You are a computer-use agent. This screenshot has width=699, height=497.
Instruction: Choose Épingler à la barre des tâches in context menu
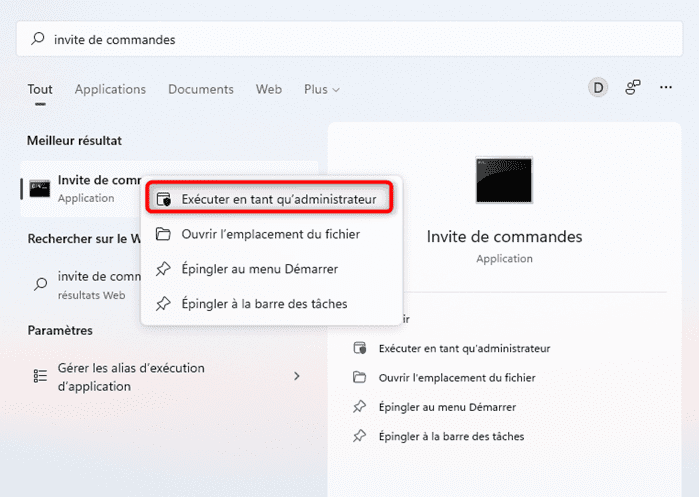271,304
